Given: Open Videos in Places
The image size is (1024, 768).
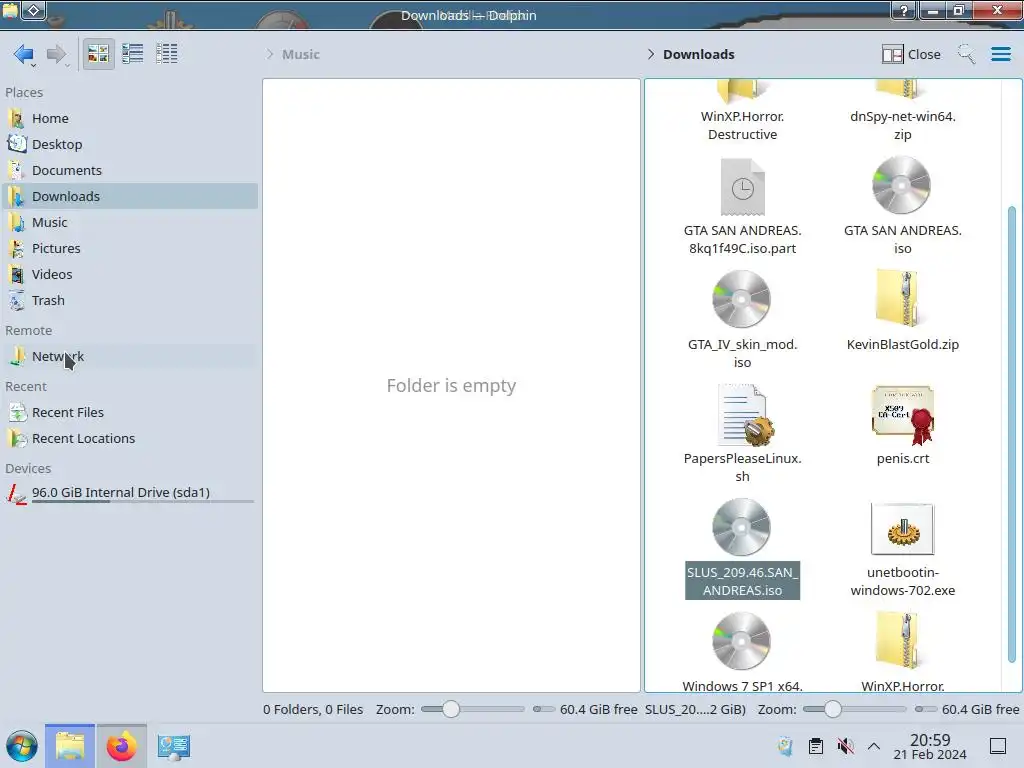Looking at the screenshot, I should (x=130, y=274).
